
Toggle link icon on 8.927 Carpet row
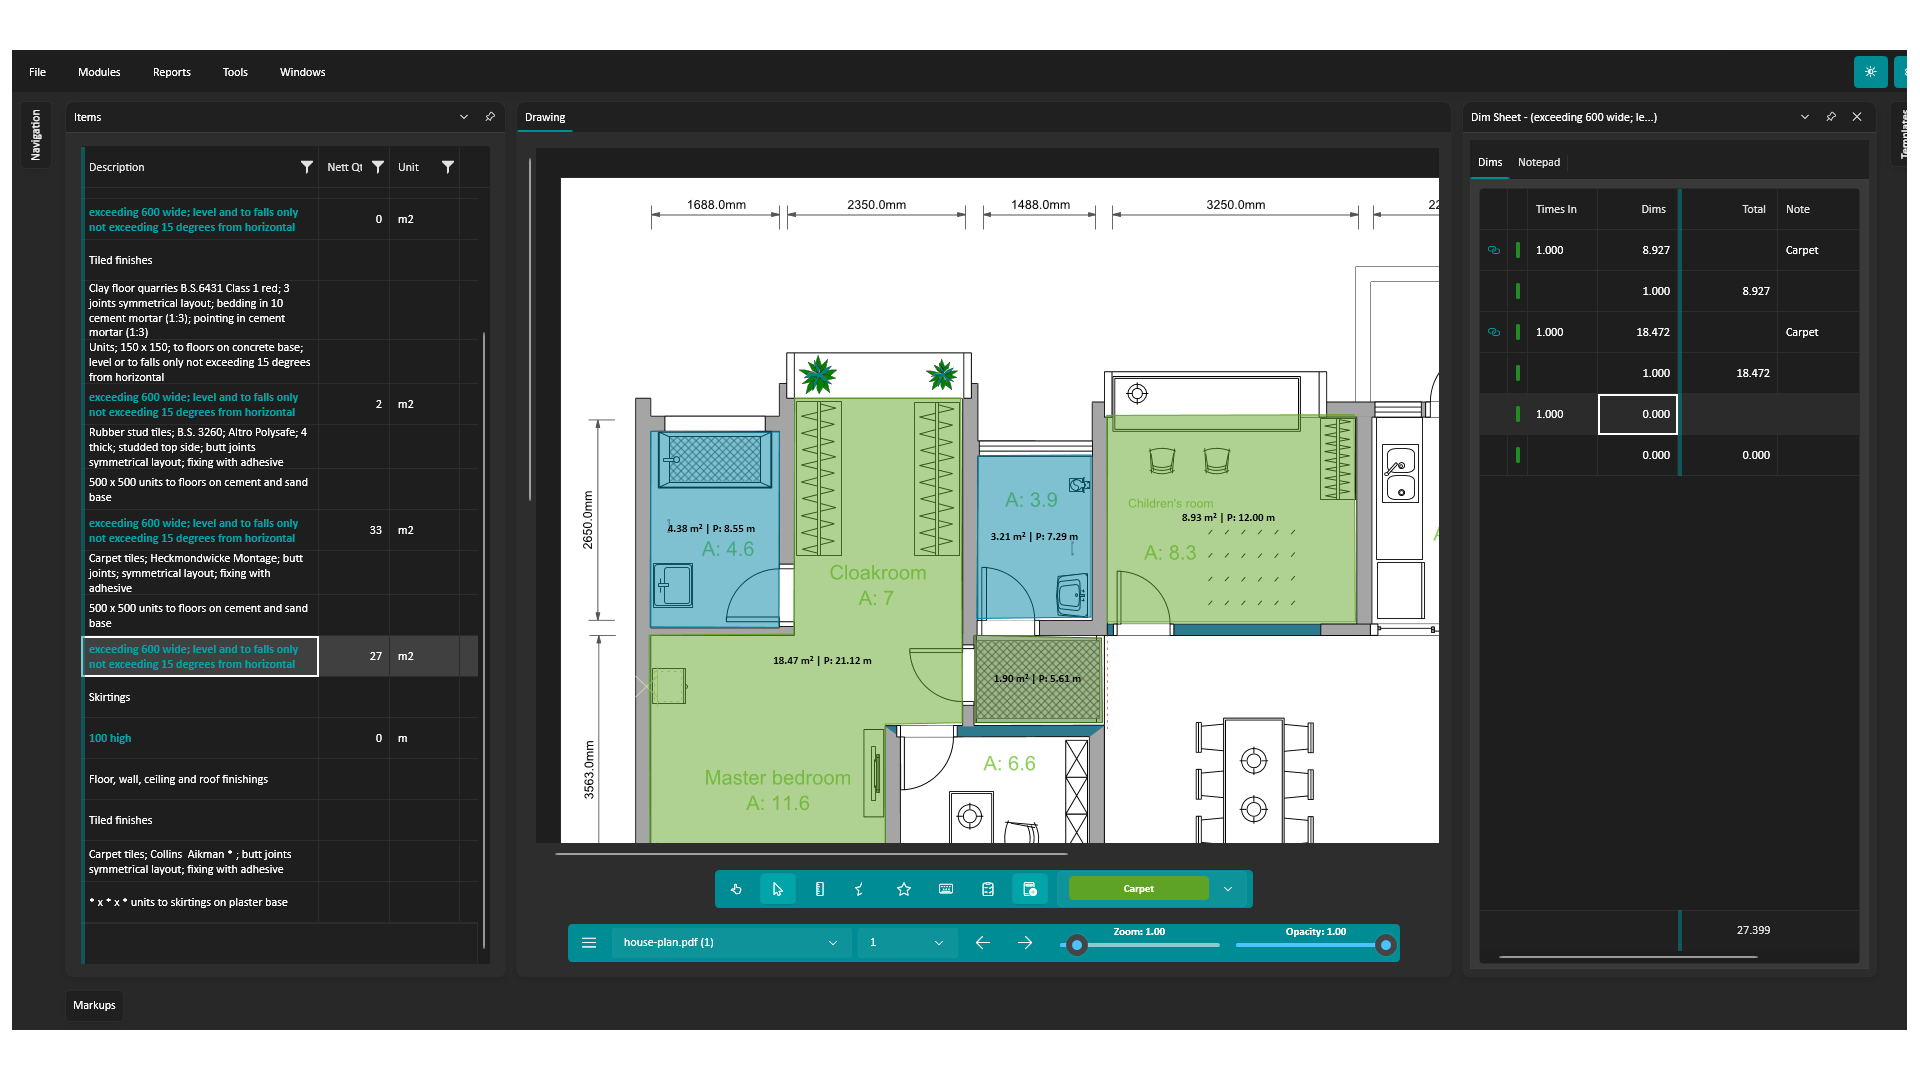tap(1494, 250)
